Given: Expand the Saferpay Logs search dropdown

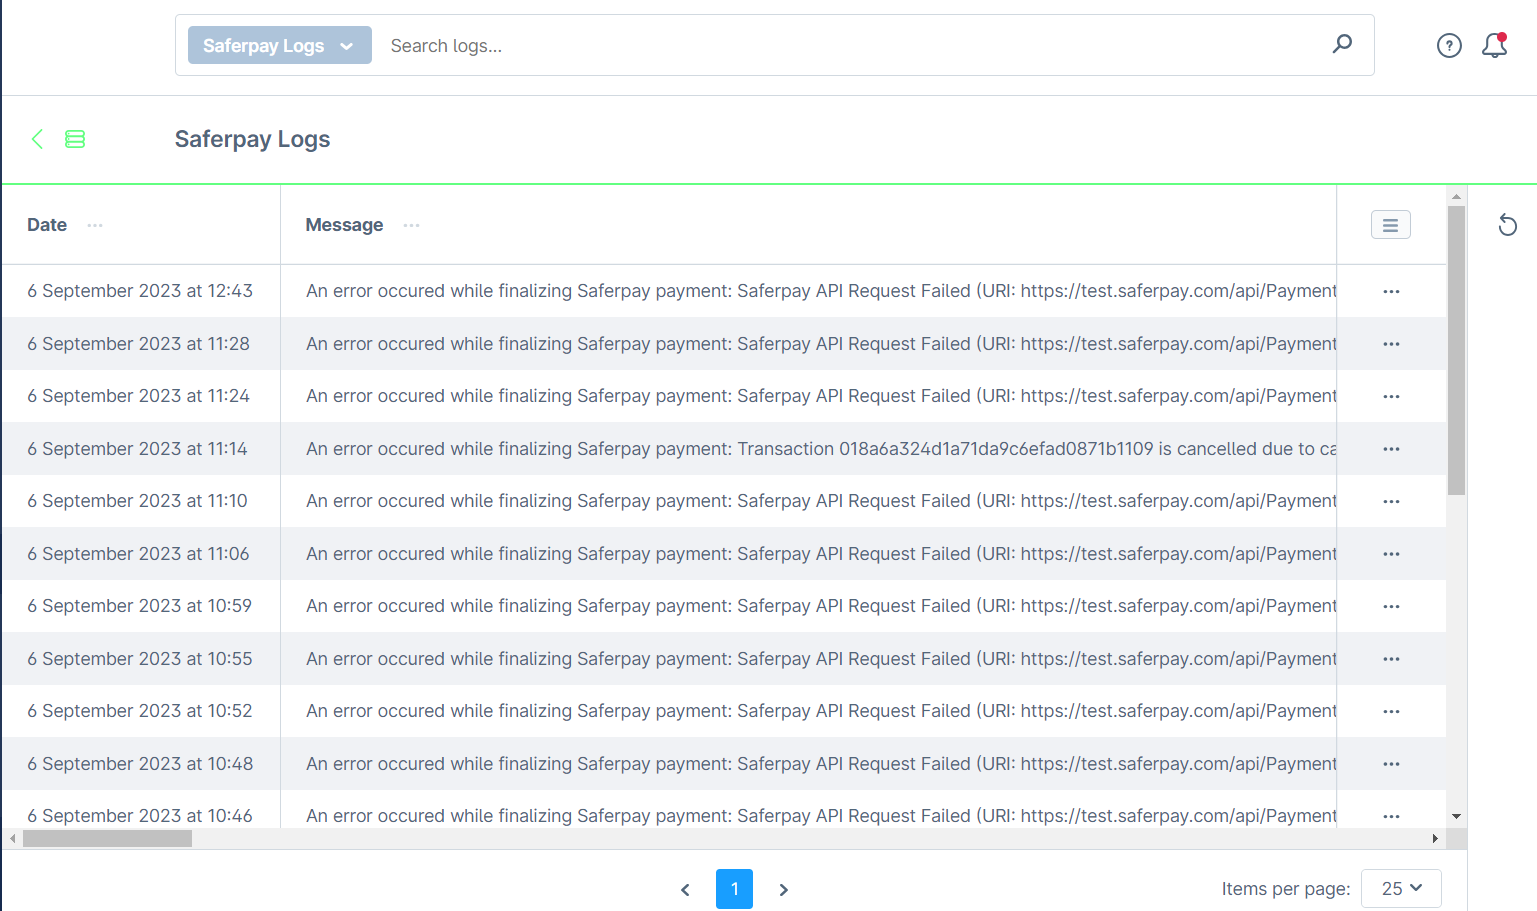Looking at the screenshot, I should [x=279, y=45].
